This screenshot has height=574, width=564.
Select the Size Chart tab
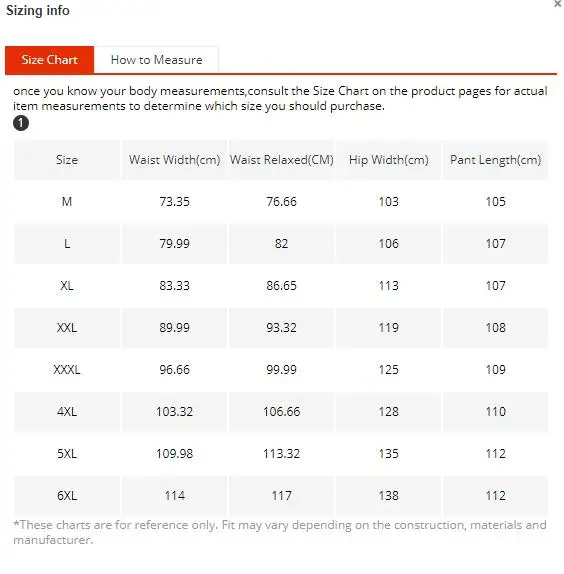pos(49,60)
